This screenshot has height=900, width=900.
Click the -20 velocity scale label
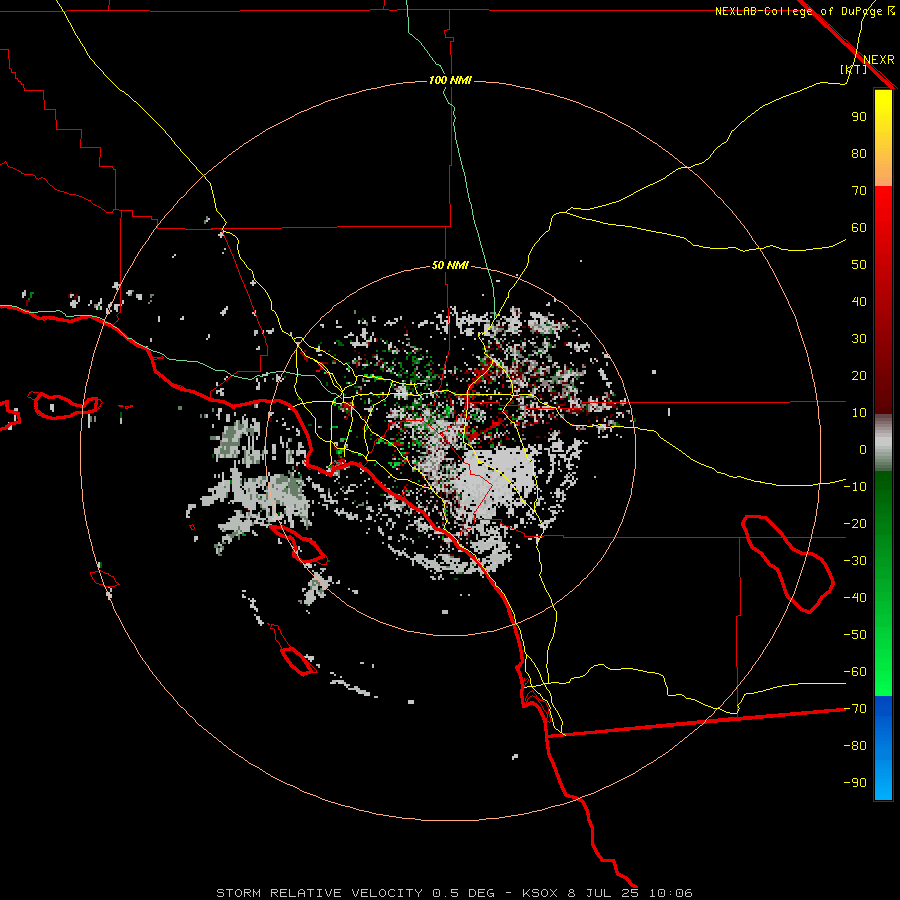coord(855,523)
